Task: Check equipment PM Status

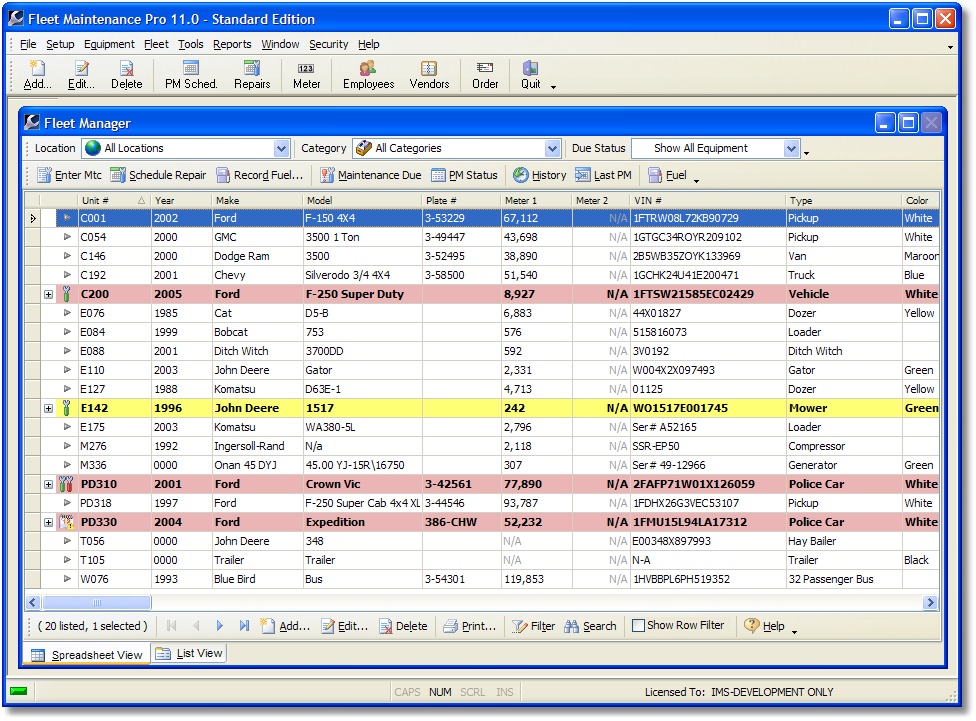Action: pyautogui.click(x=464, y=174)
